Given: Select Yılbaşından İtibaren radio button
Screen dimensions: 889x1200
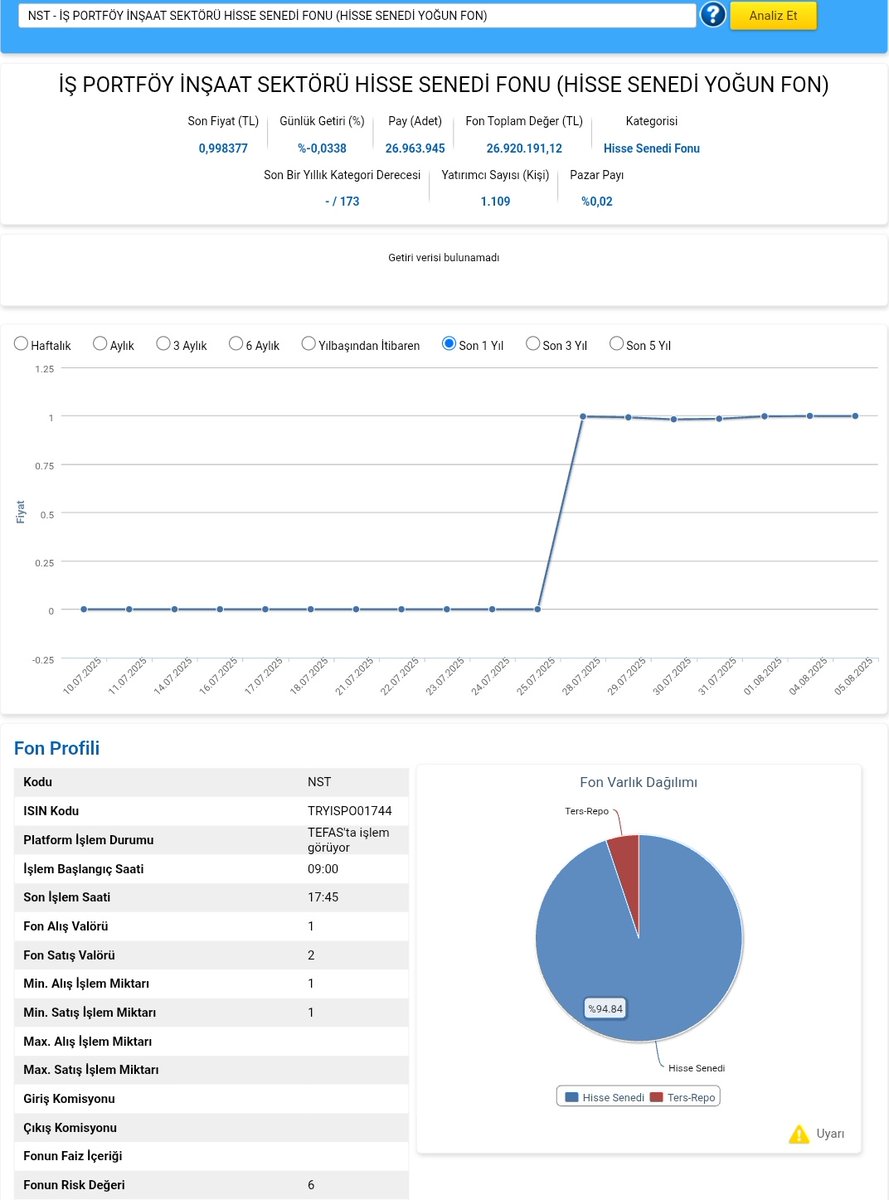Looking at the screenshot, I should pyautogui.click(x=308, y=344).
